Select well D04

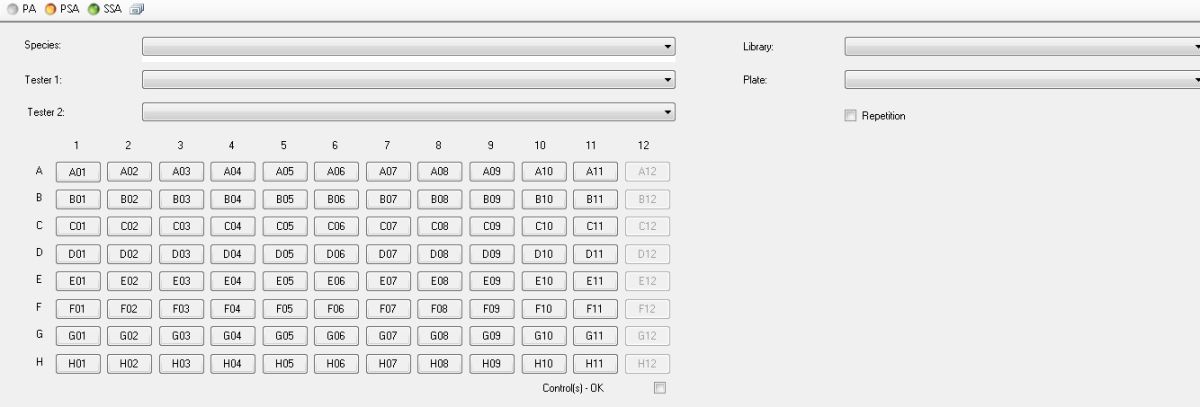[233, 254]
